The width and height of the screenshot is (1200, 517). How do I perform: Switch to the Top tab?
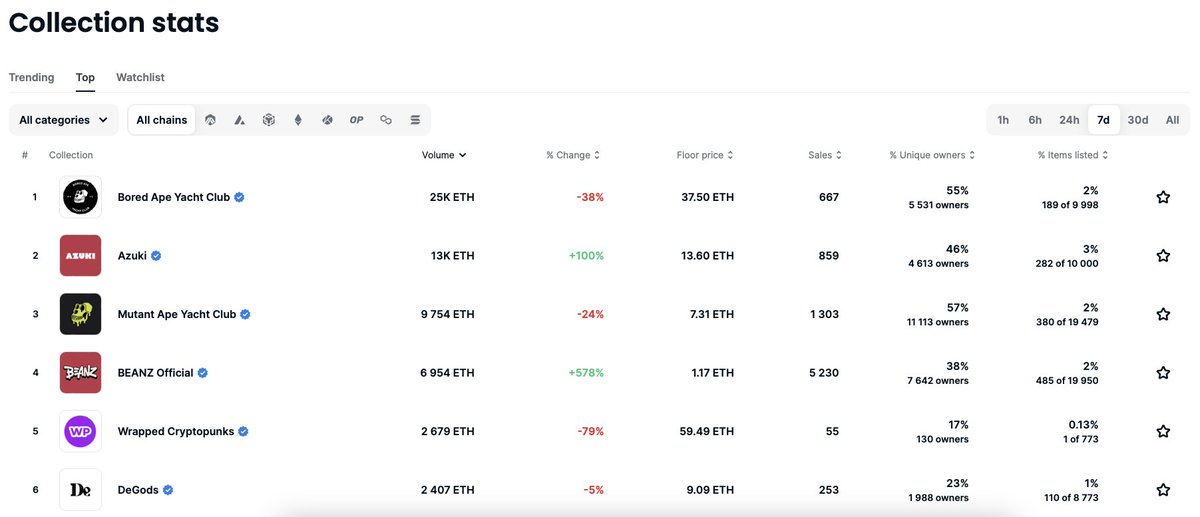(85, 77)
